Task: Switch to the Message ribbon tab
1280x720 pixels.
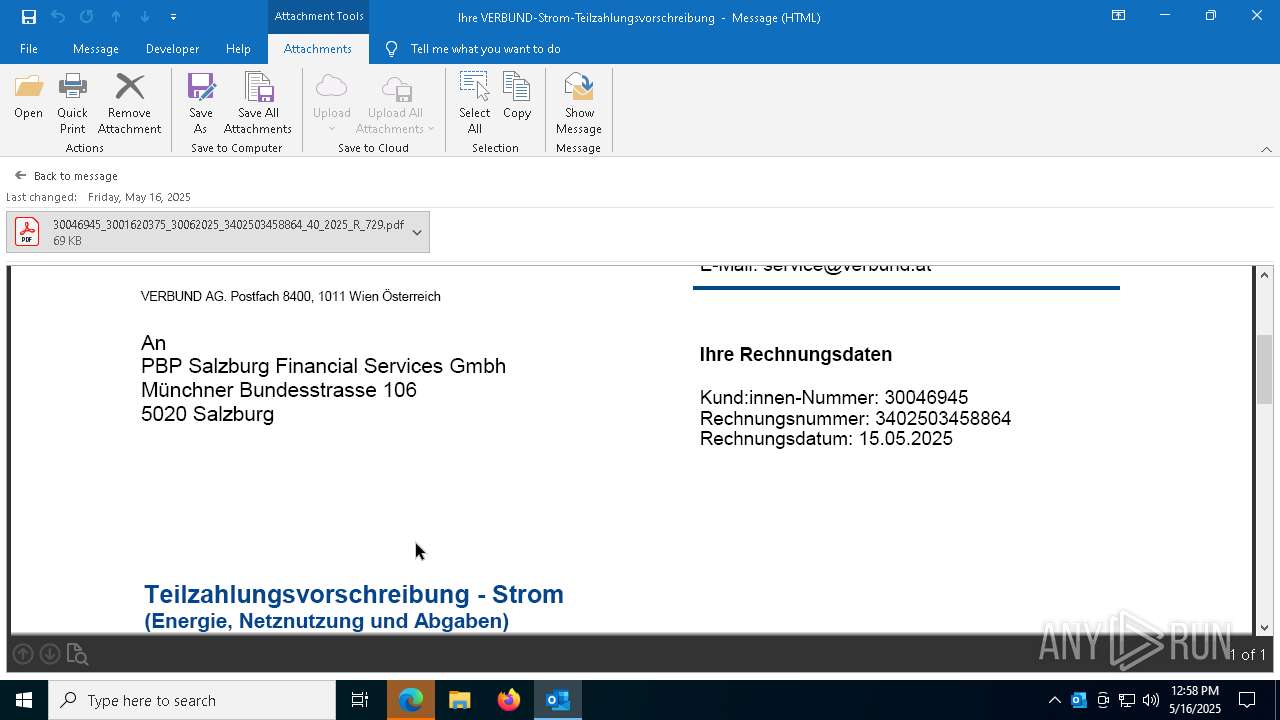Action: [x=96, y=49]
